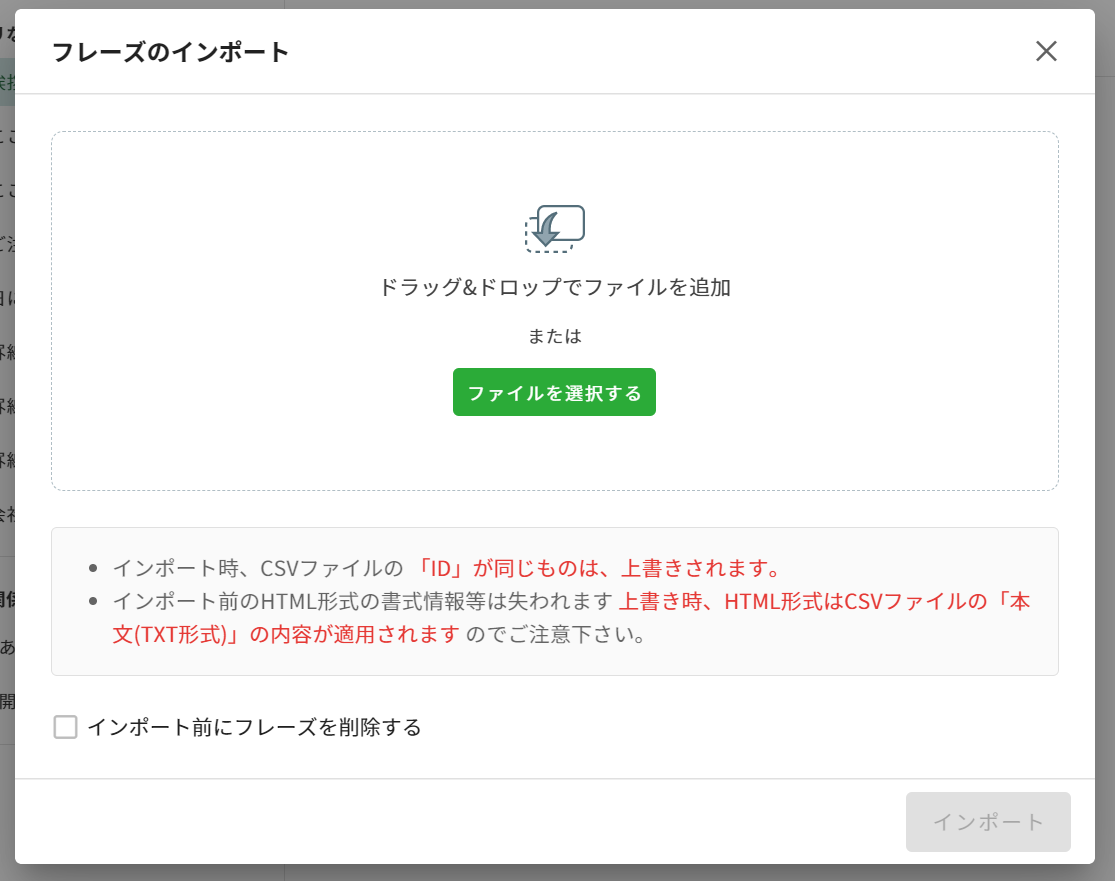Click the フレーズのインポート dialog title
Image resolution: width=1115 pixels, height=881 pixels.
pos(170,52)
